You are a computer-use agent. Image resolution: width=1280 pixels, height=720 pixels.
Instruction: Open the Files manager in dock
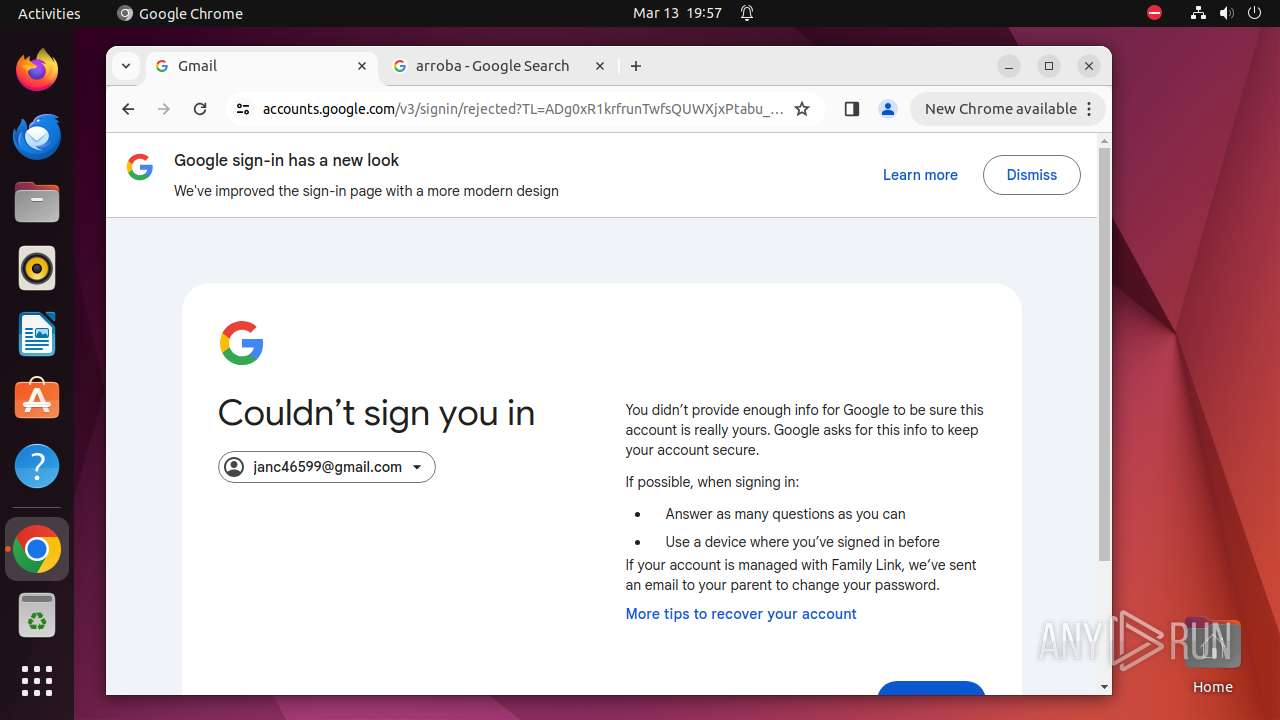[37, 202]
